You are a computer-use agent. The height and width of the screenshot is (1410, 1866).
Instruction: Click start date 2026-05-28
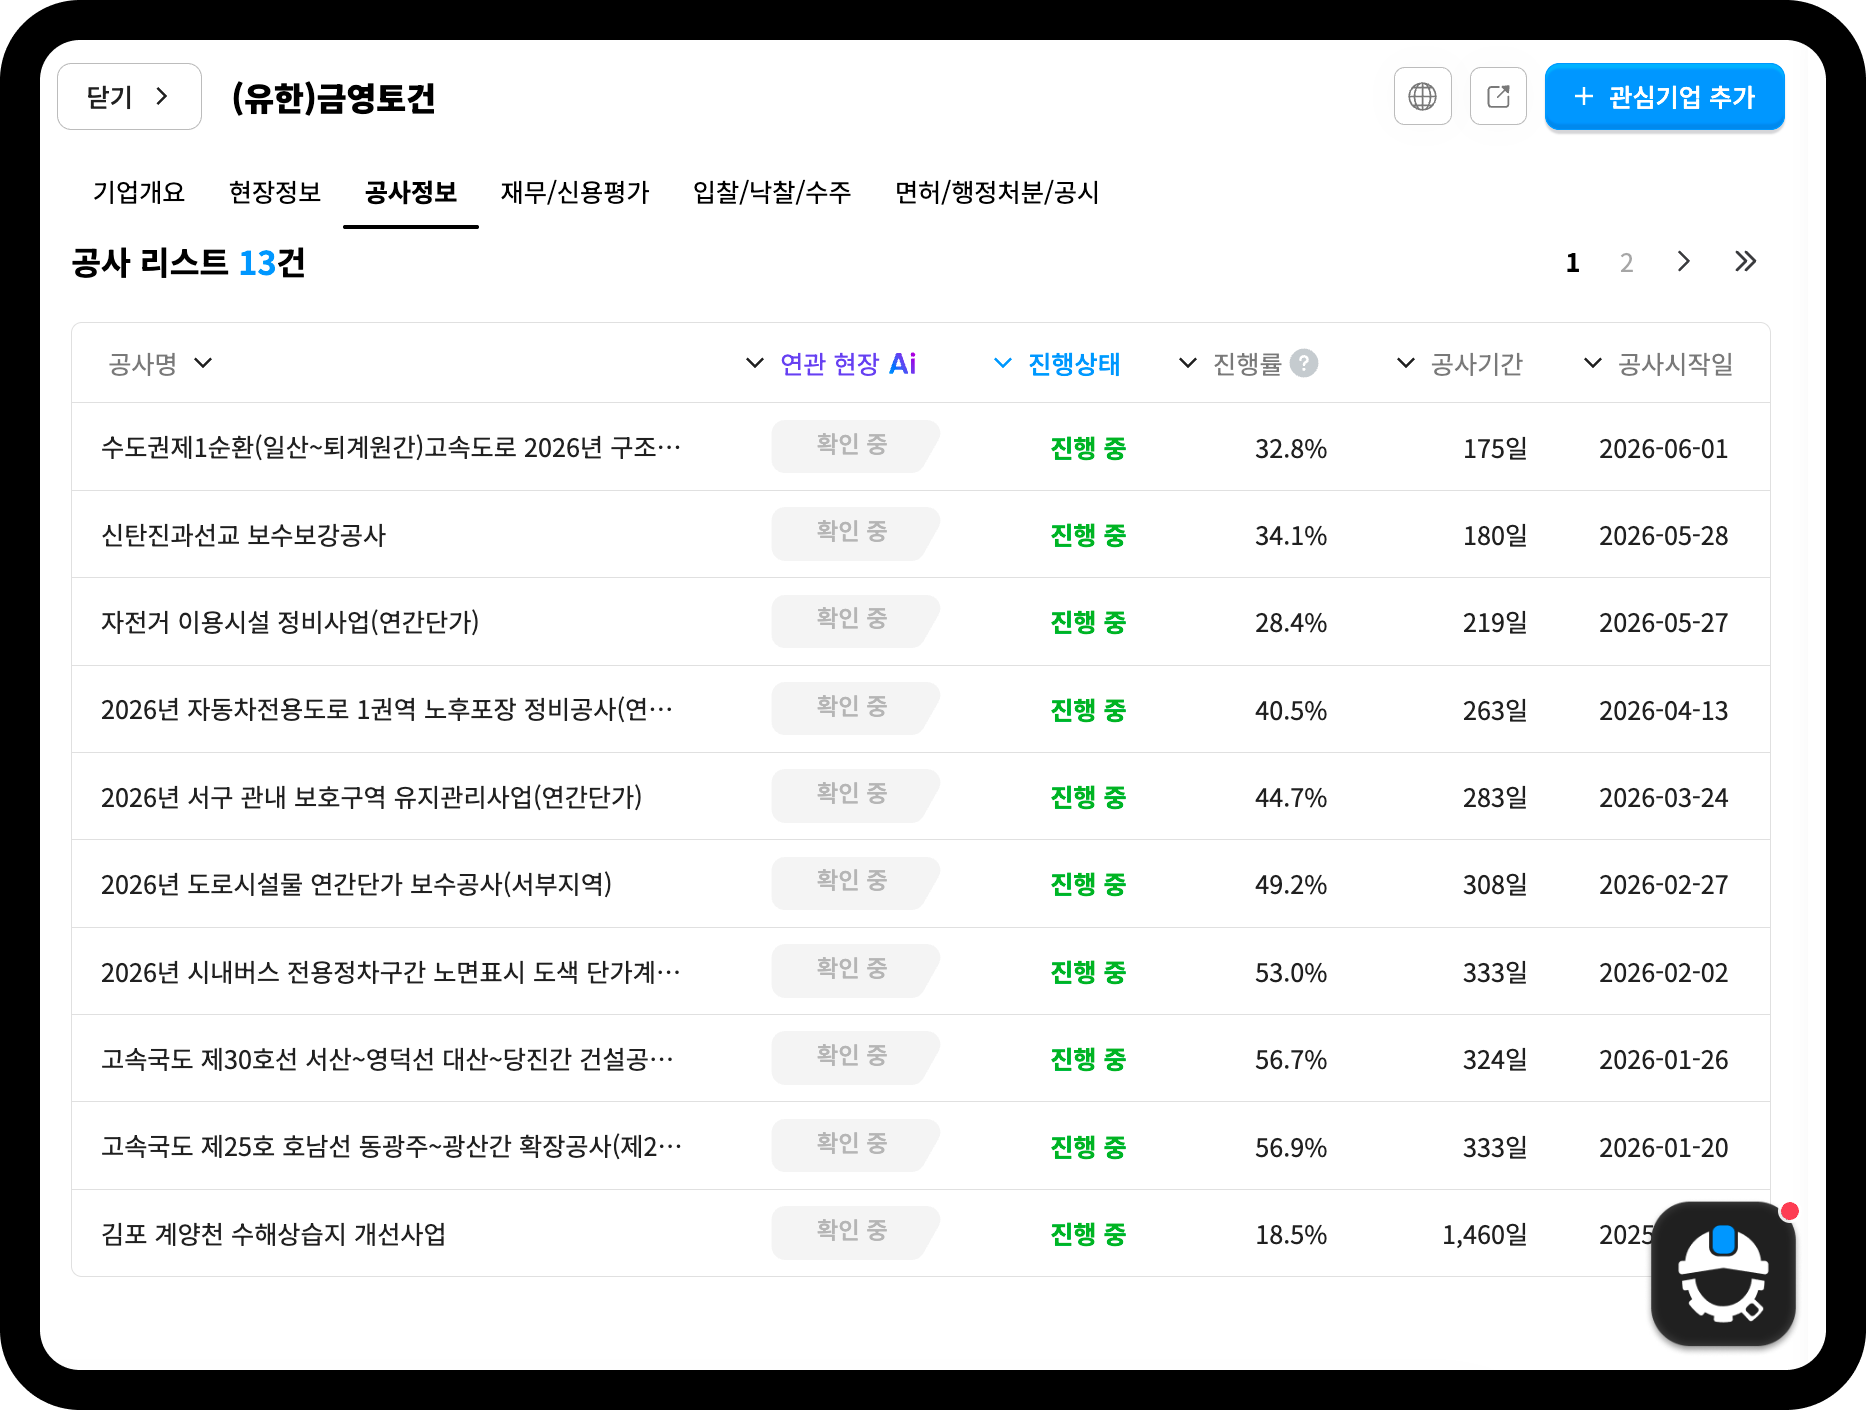(1663, 536)
